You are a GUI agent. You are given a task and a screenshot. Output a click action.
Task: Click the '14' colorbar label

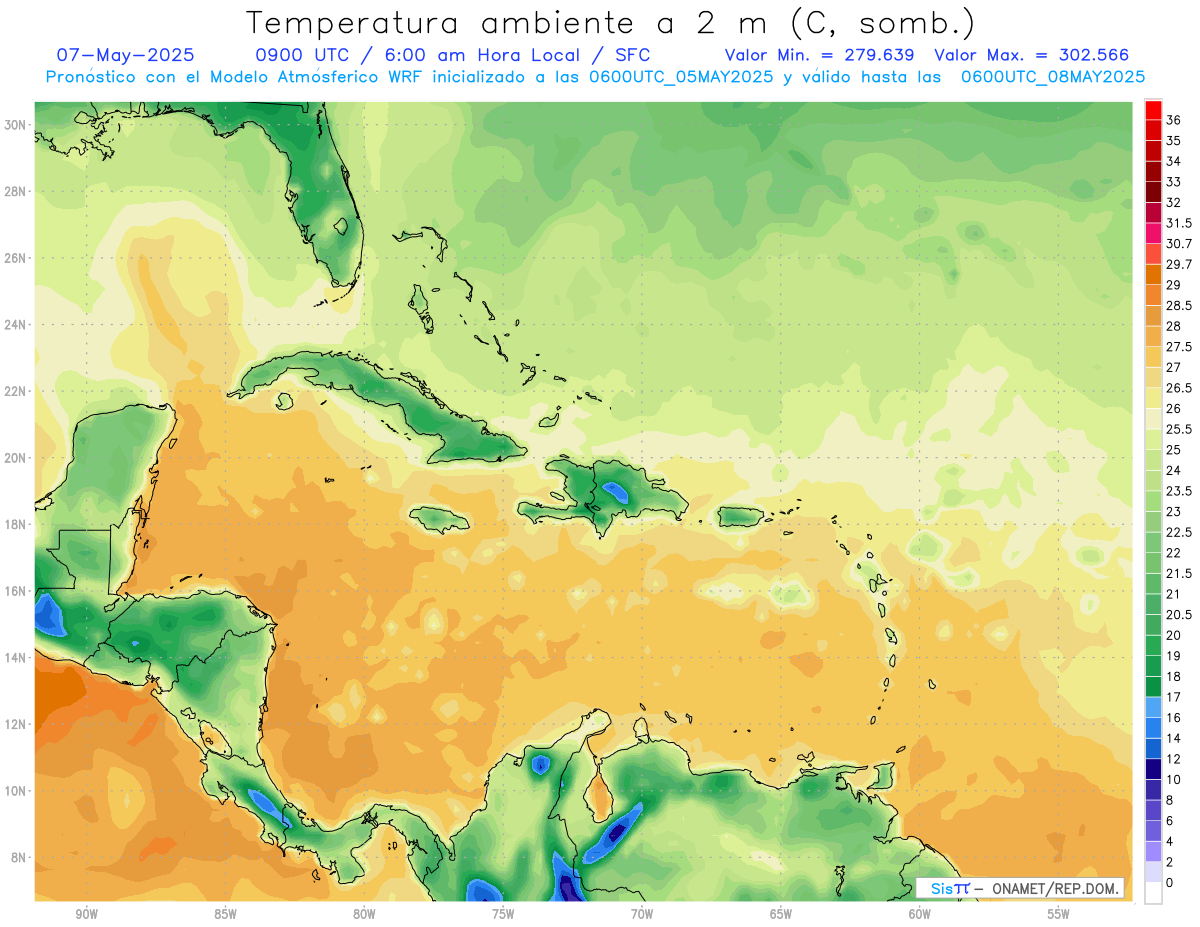pos(1174,738)
